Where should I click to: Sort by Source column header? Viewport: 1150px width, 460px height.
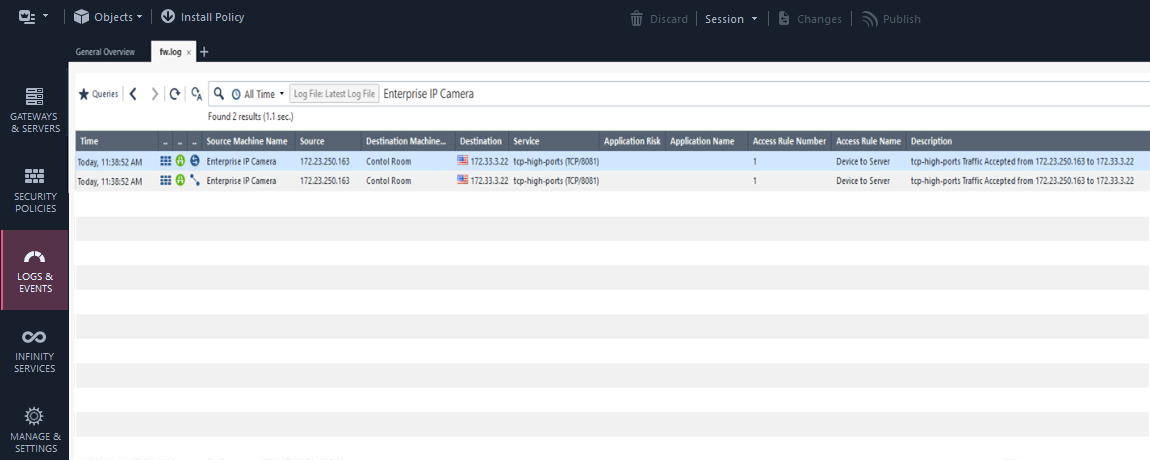pyautogui.click(x=329, y=141)
